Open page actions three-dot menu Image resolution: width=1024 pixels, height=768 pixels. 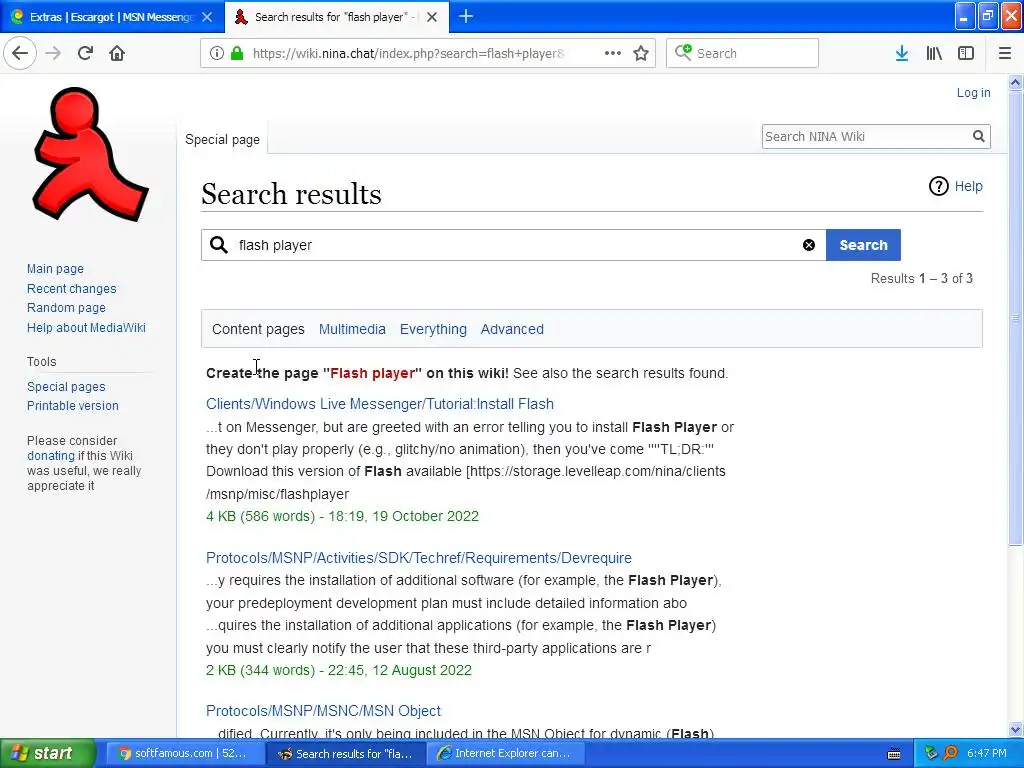(613, 53)
